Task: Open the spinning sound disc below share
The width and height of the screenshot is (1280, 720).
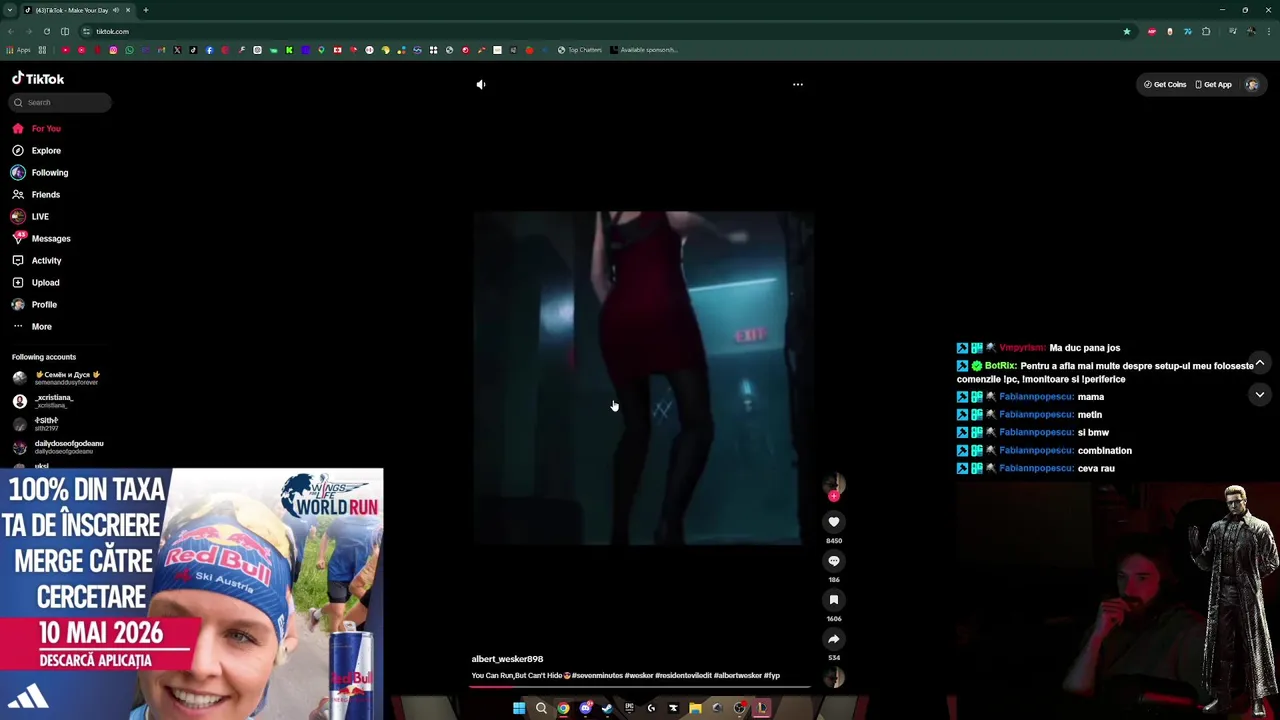Action: (x=834, y=678)
